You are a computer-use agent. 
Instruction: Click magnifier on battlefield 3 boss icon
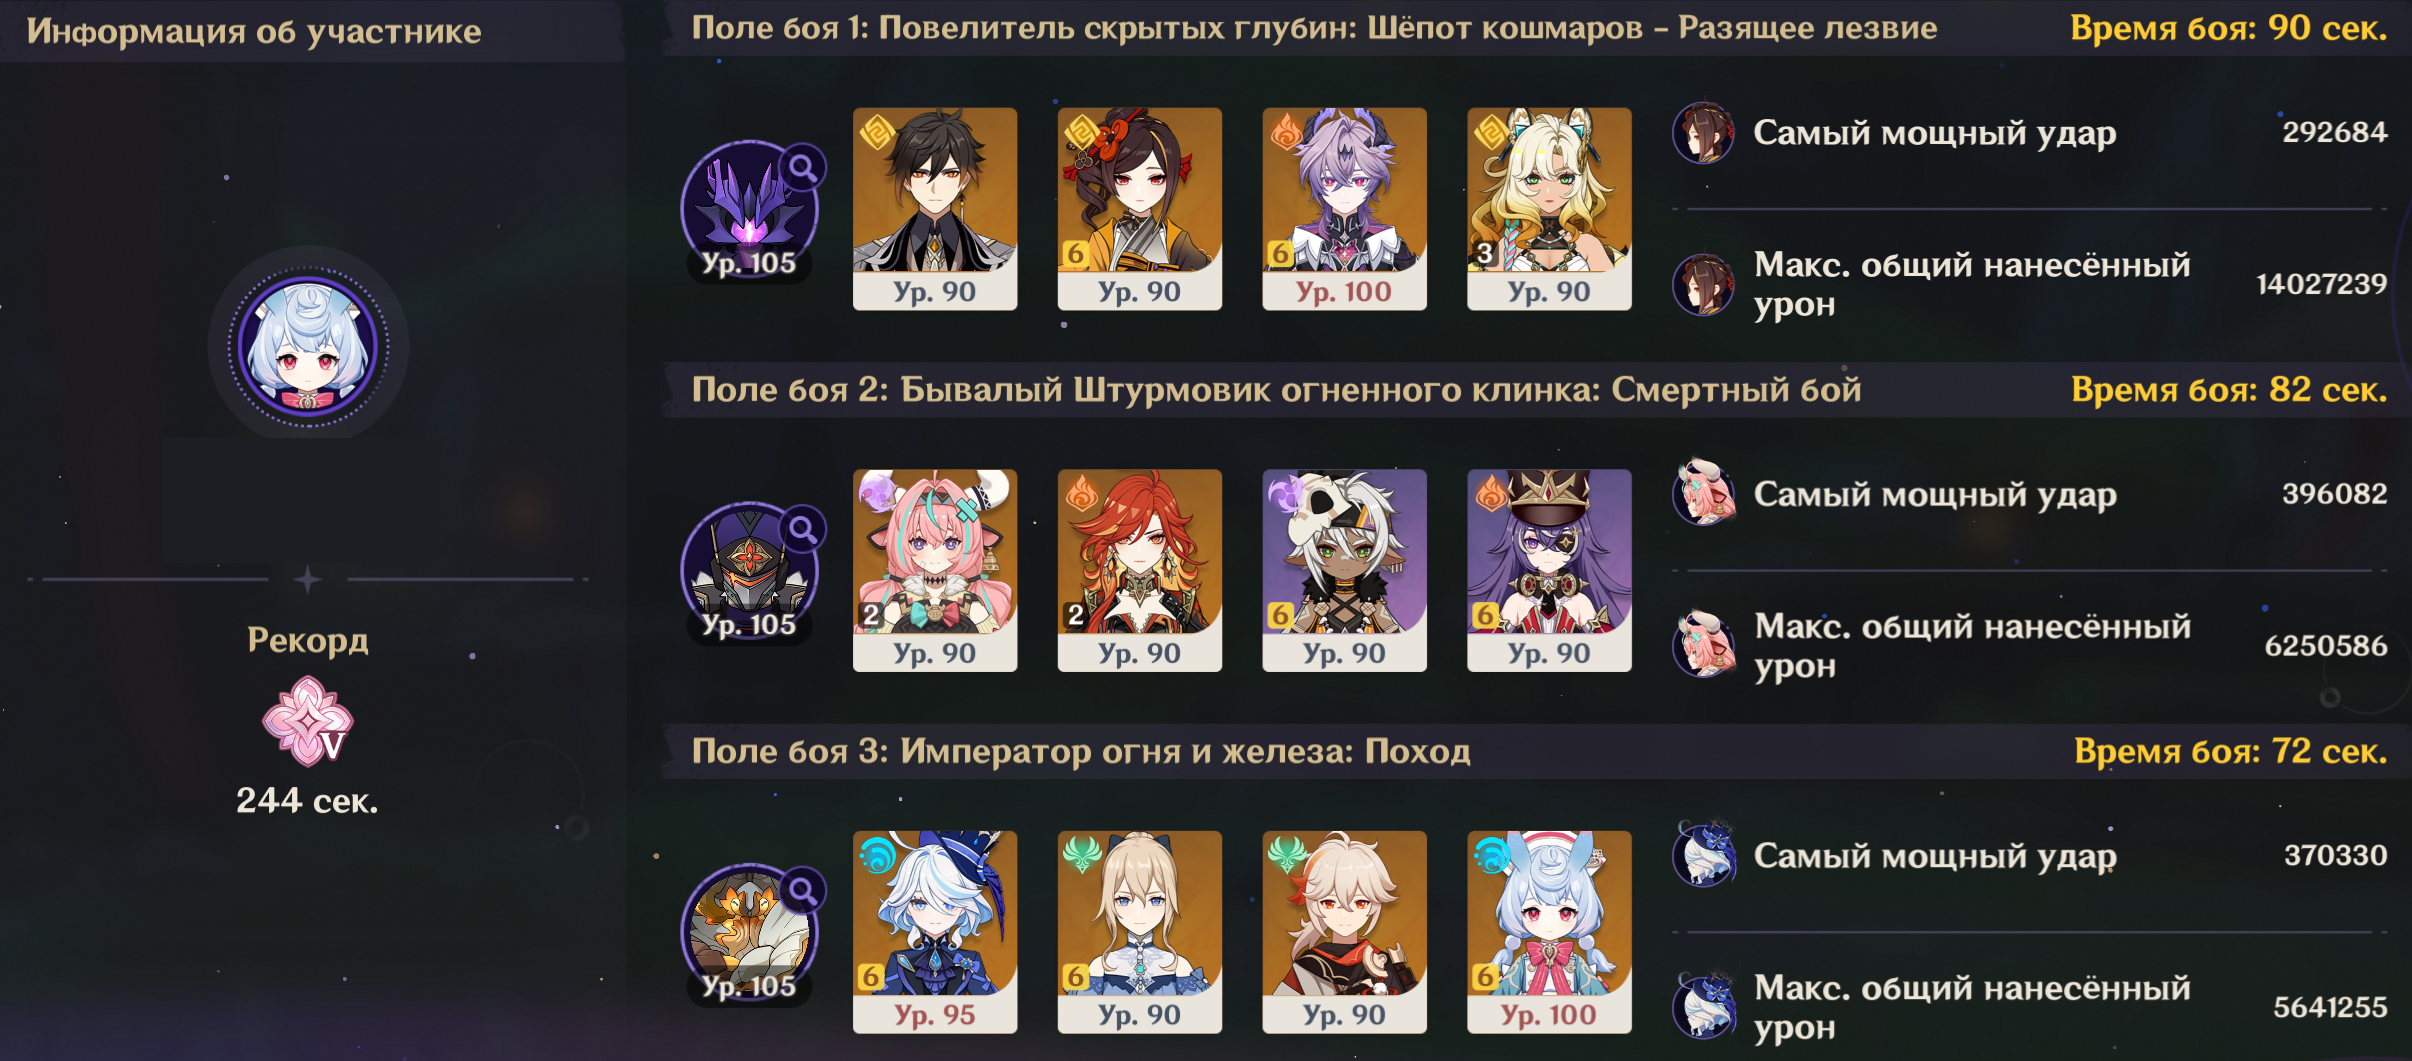point(803,891)
